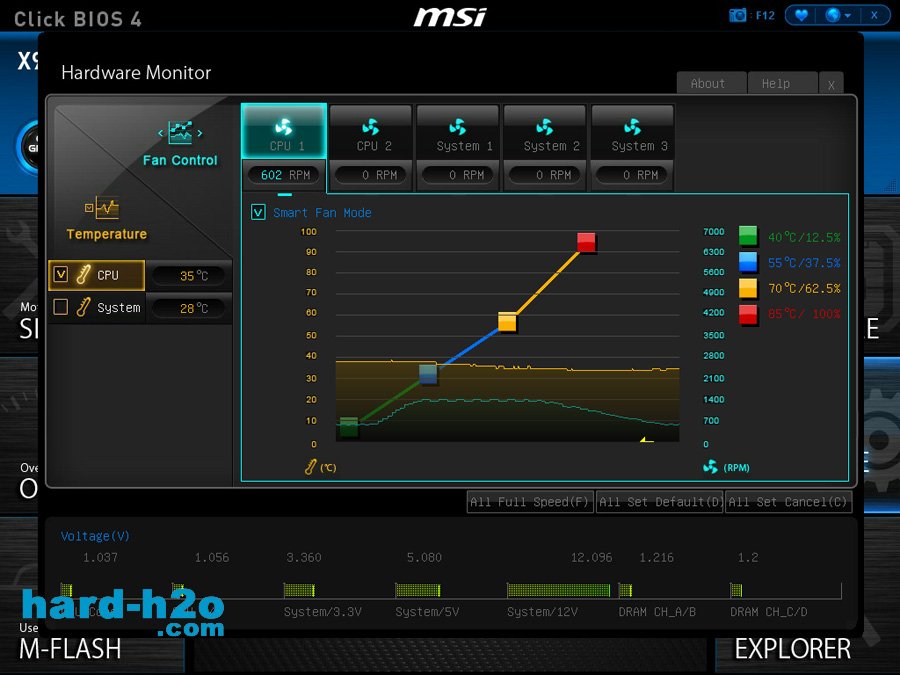
Task: Click the fan (RPM) axis icon
Action: 711,467
